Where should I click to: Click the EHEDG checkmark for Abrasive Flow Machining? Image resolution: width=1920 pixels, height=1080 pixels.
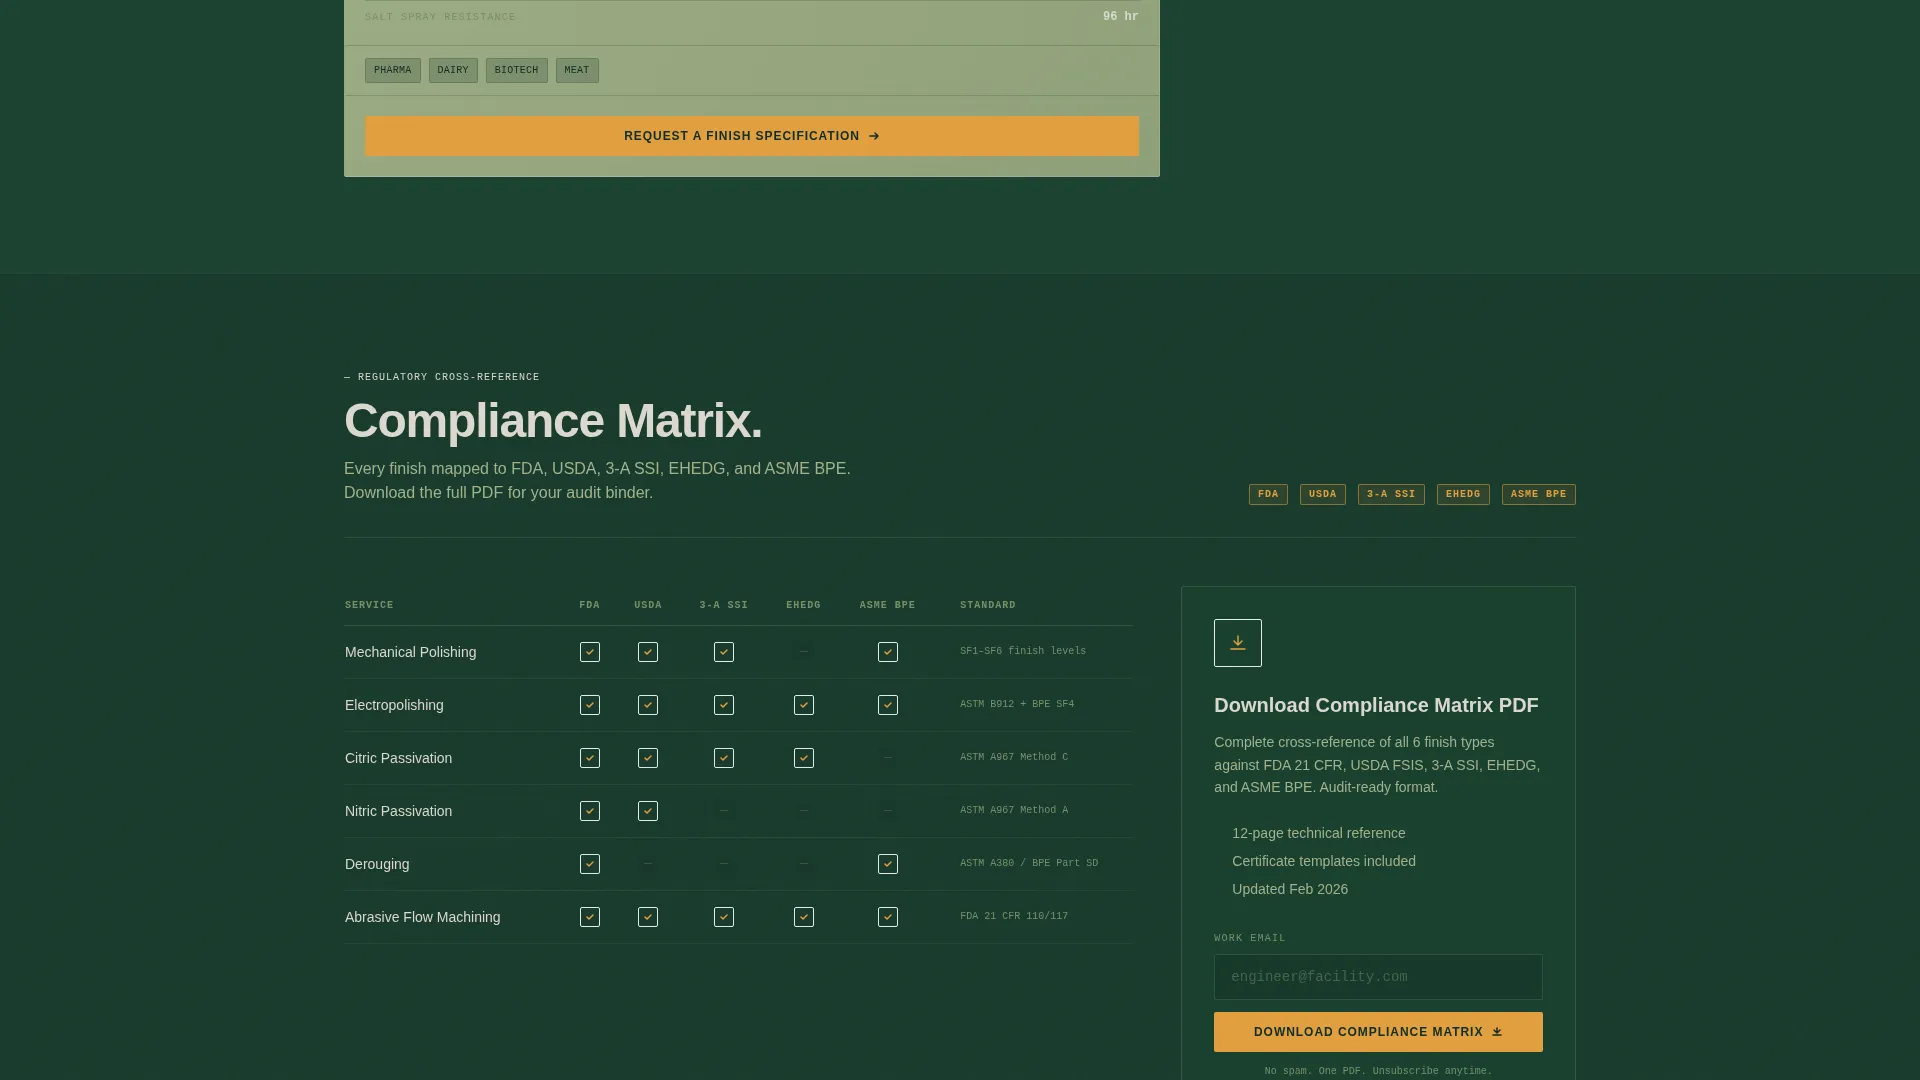click(804, 917)
